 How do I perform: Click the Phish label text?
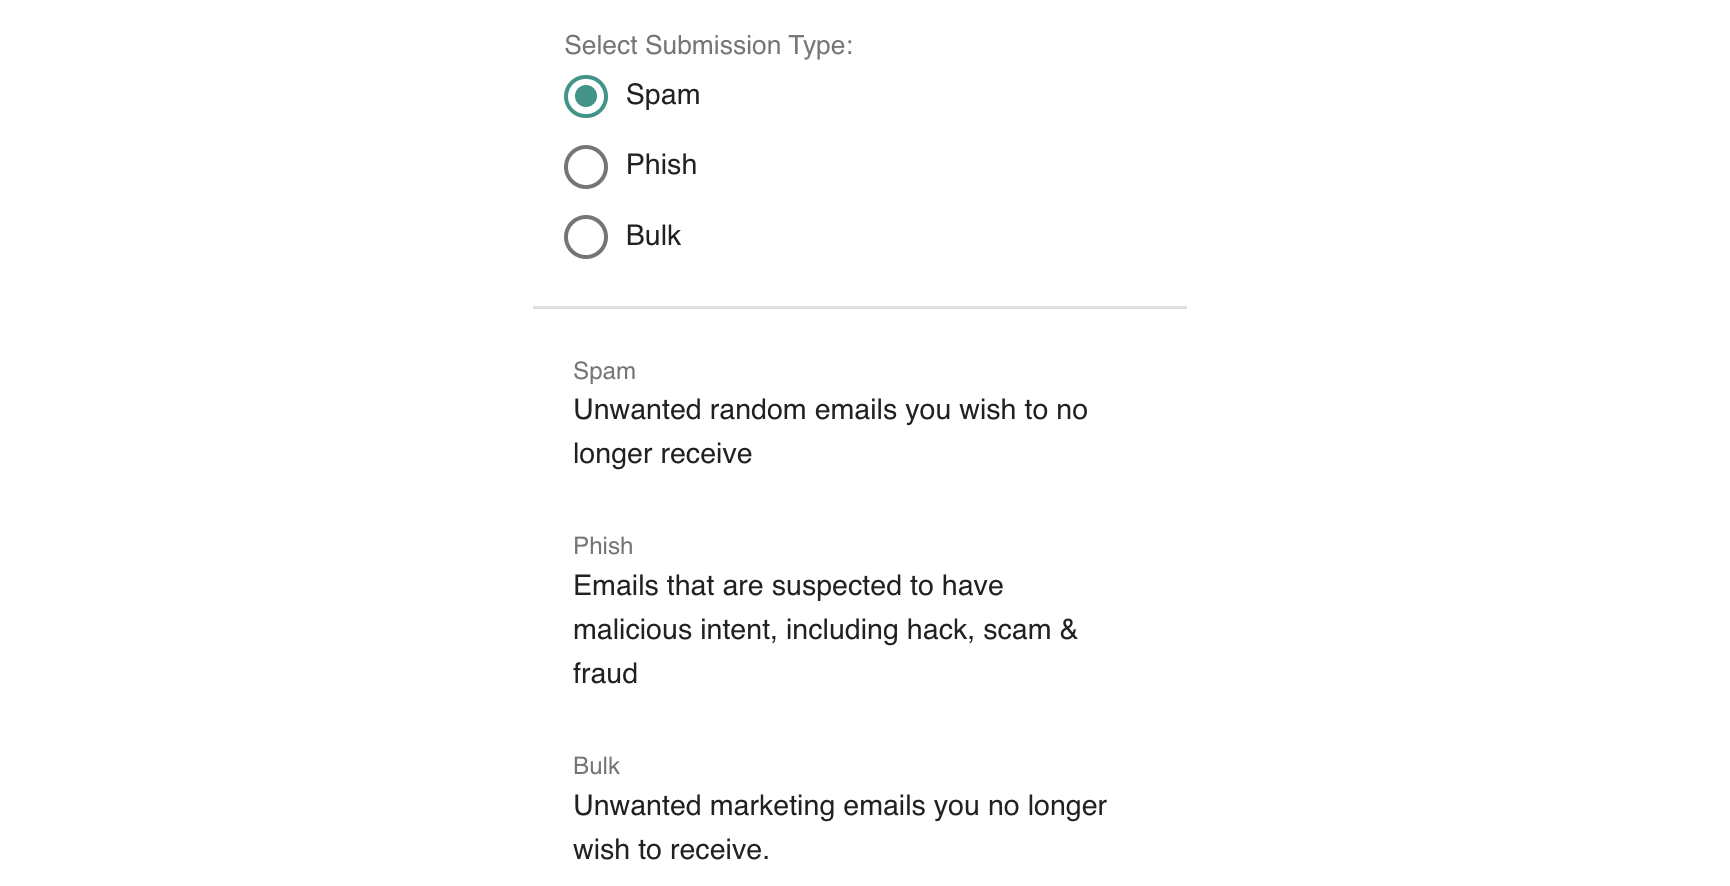[x=661, y=165]
